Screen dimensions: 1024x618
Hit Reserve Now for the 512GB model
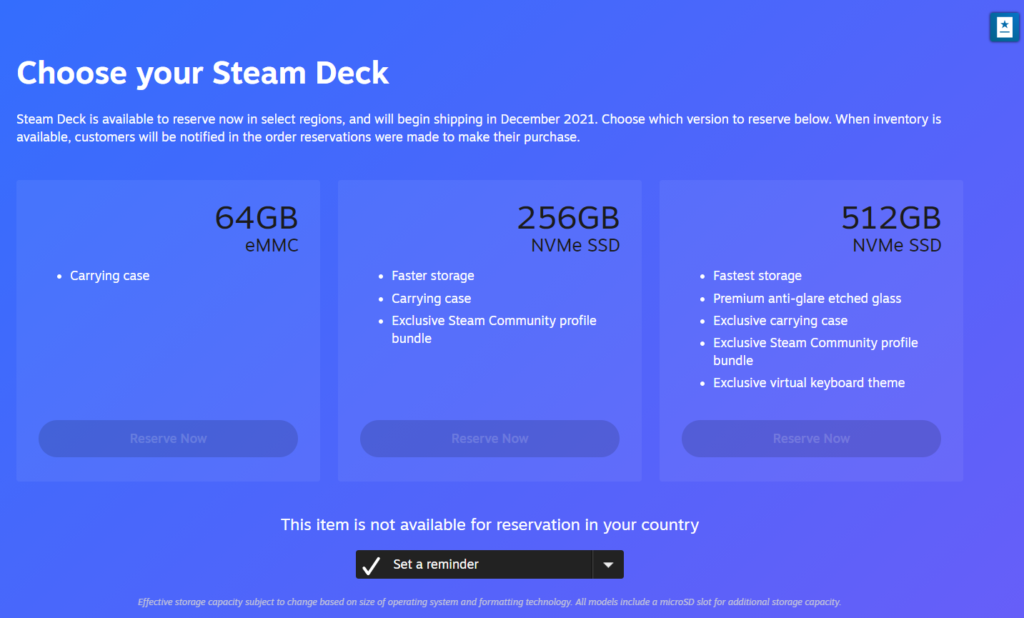pos(811,439)
